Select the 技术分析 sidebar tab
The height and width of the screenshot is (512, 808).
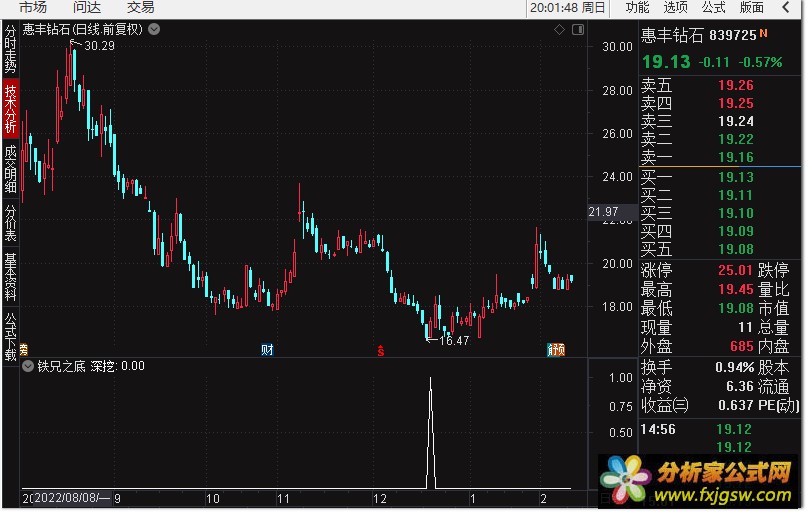[10, 108]
